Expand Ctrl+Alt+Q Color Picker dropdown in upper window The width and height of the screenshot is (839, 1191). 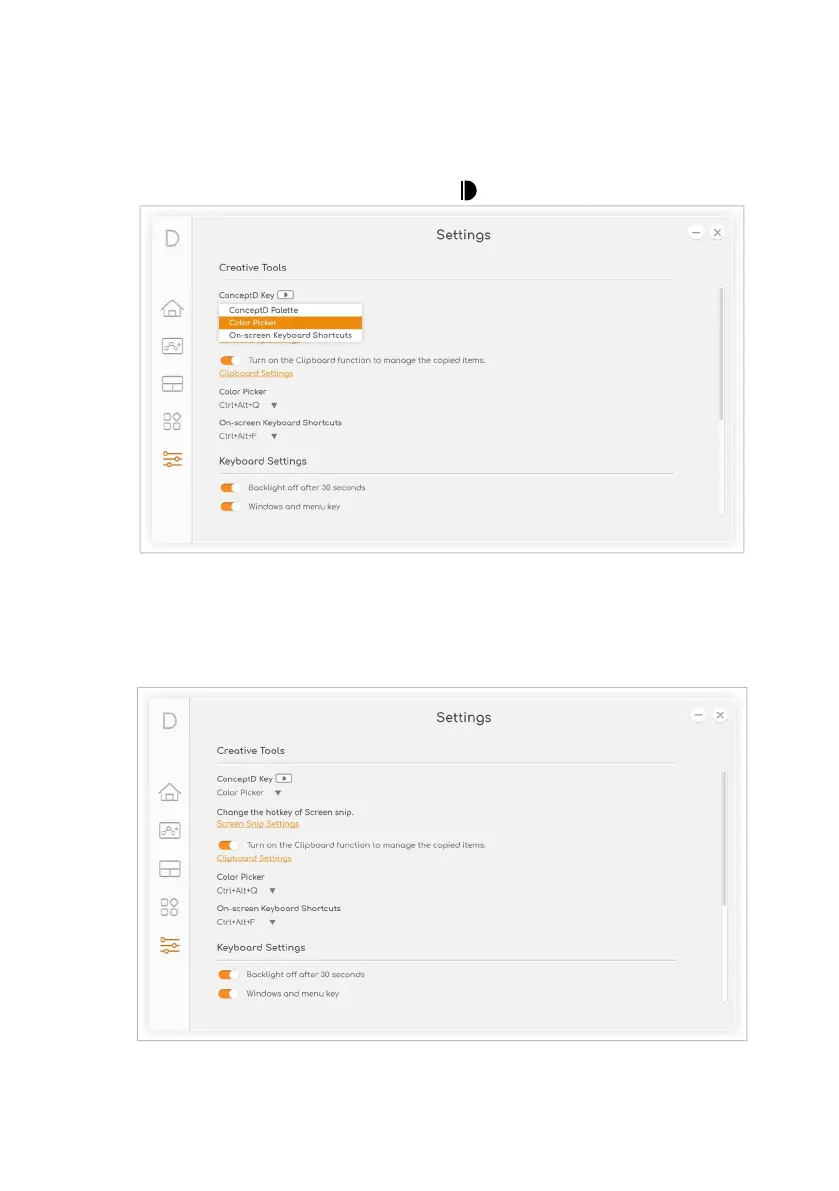[x=274, y=405]
